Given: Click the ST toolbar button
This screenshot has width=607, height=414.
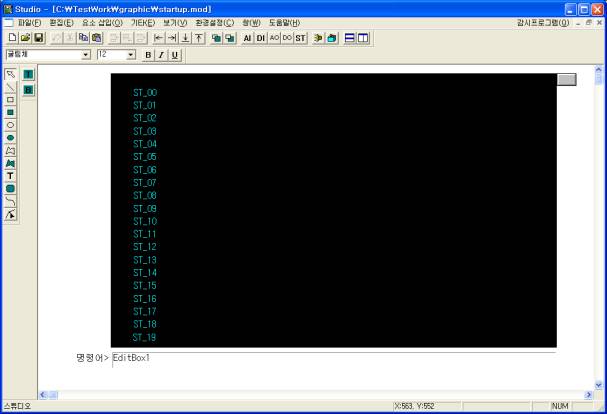Looking at the screenshot, I should pyautogui.click(x=300, y=38).
